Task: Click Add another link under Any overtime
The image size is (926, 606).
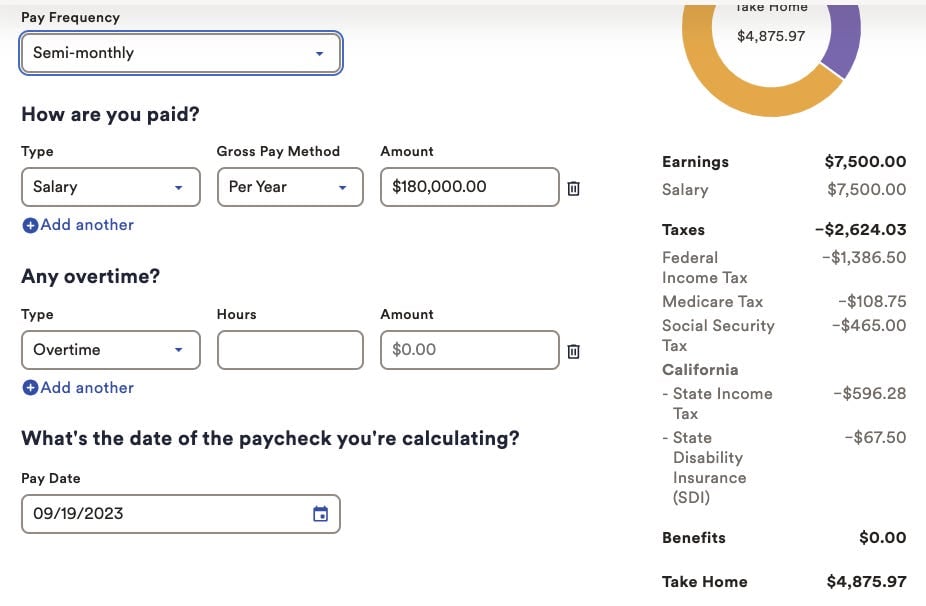Action: click(87, 388)
